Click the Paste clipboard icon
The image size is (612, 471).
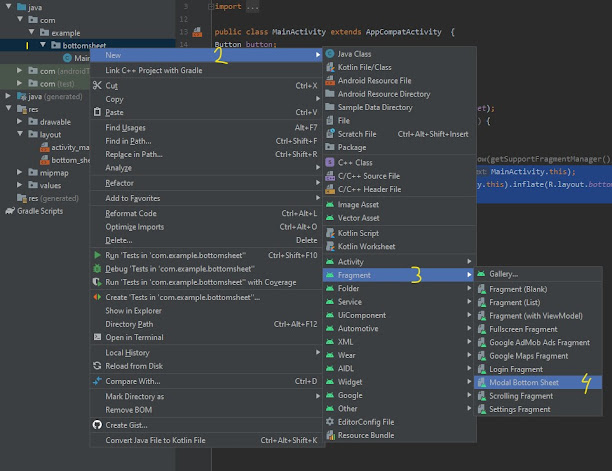(97, 113)
